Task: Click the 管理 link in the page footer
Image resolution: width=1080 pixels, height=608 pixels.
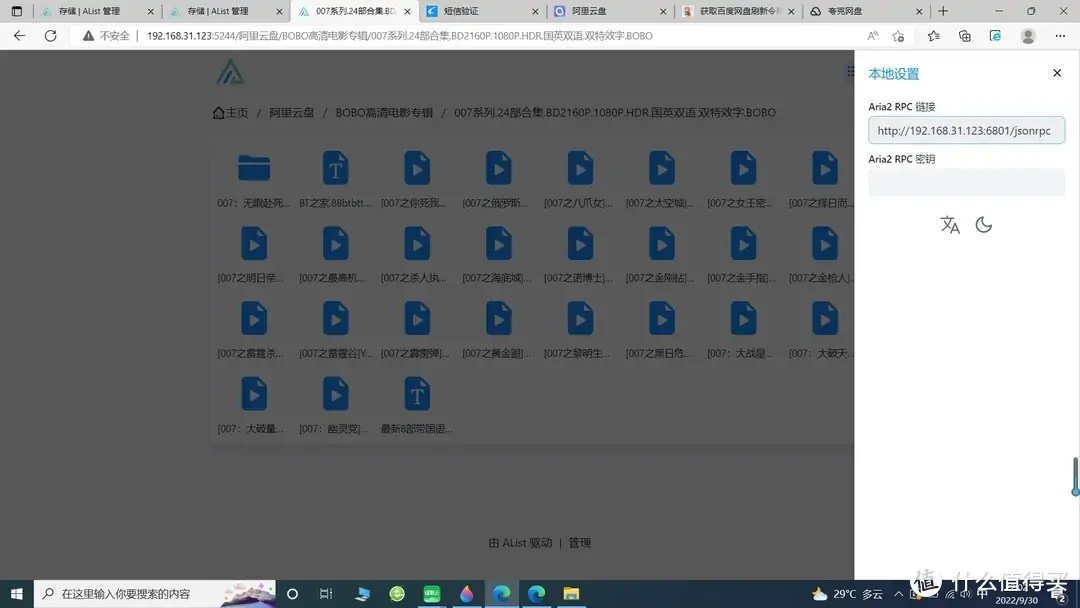Action: [x=580, y=542]
